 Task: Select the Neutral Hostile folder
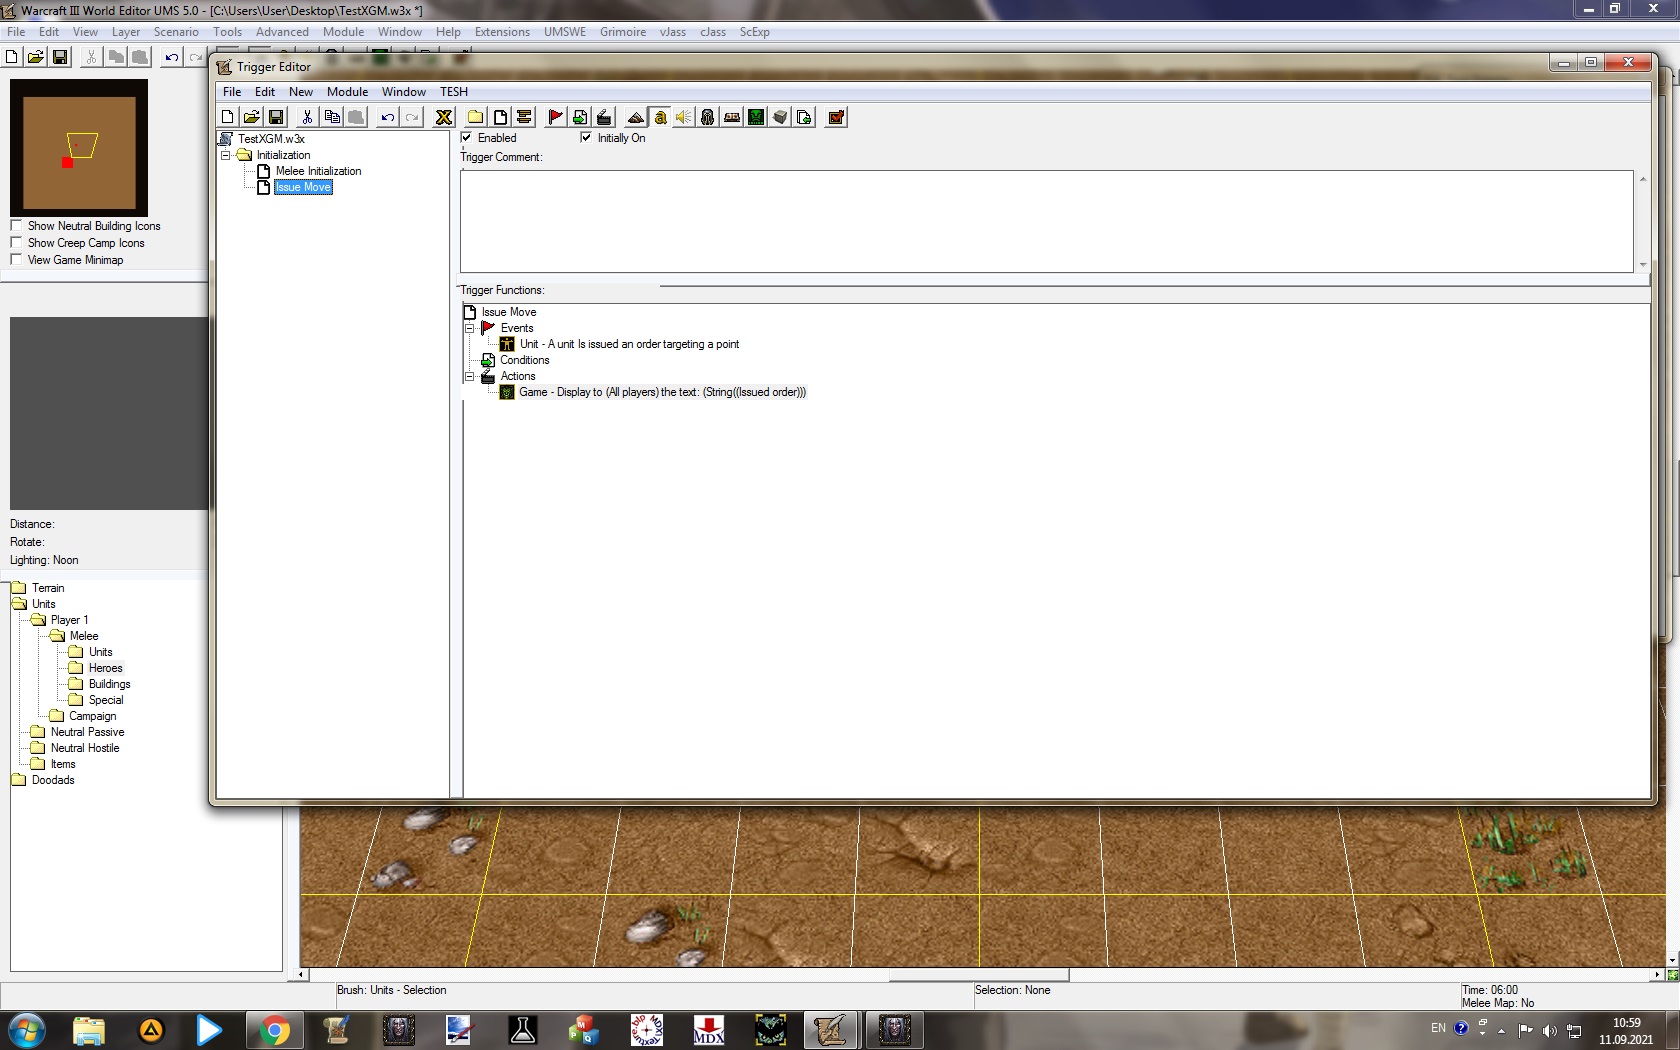85,748
